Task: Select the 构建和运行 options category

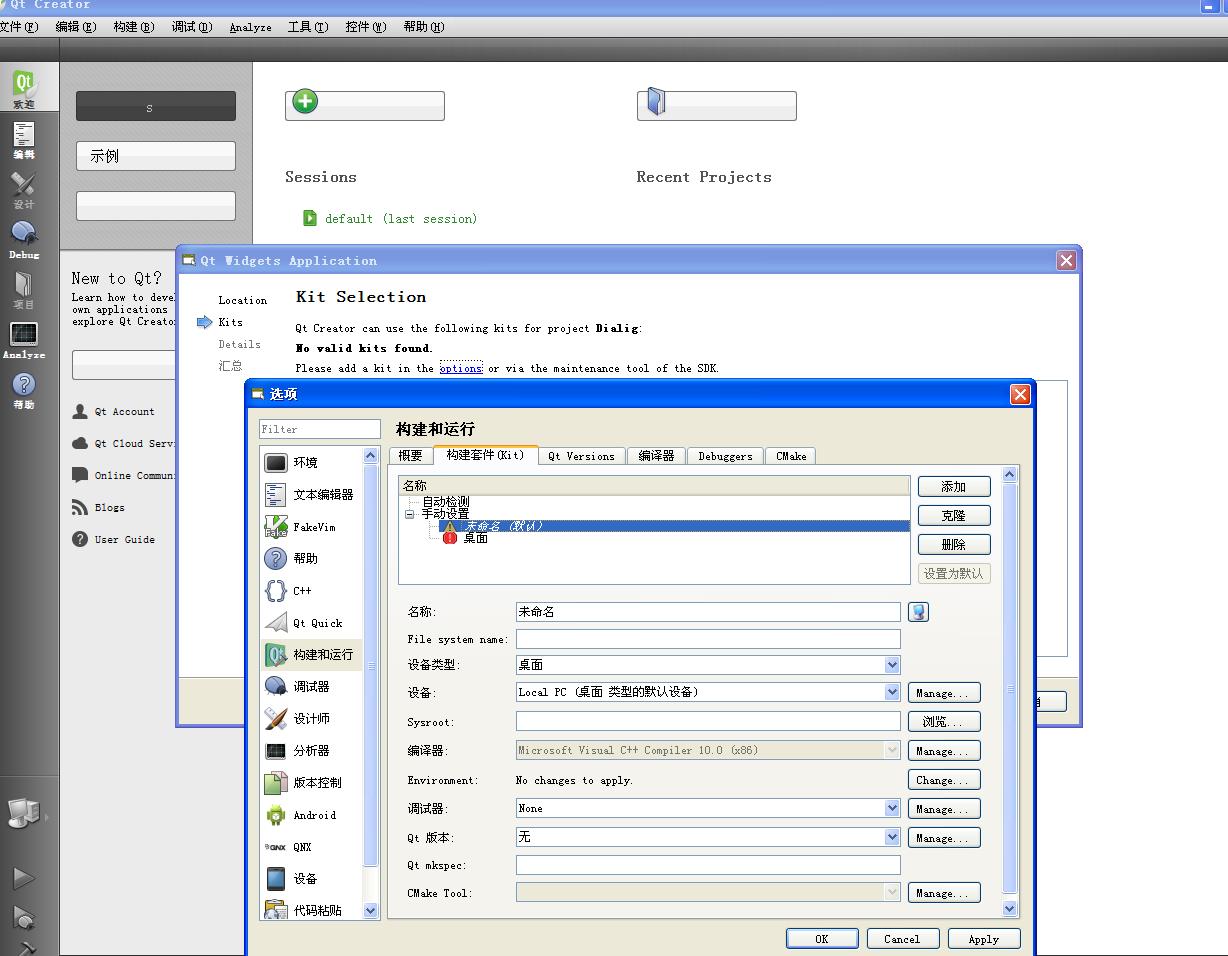Action: (311, 654)
